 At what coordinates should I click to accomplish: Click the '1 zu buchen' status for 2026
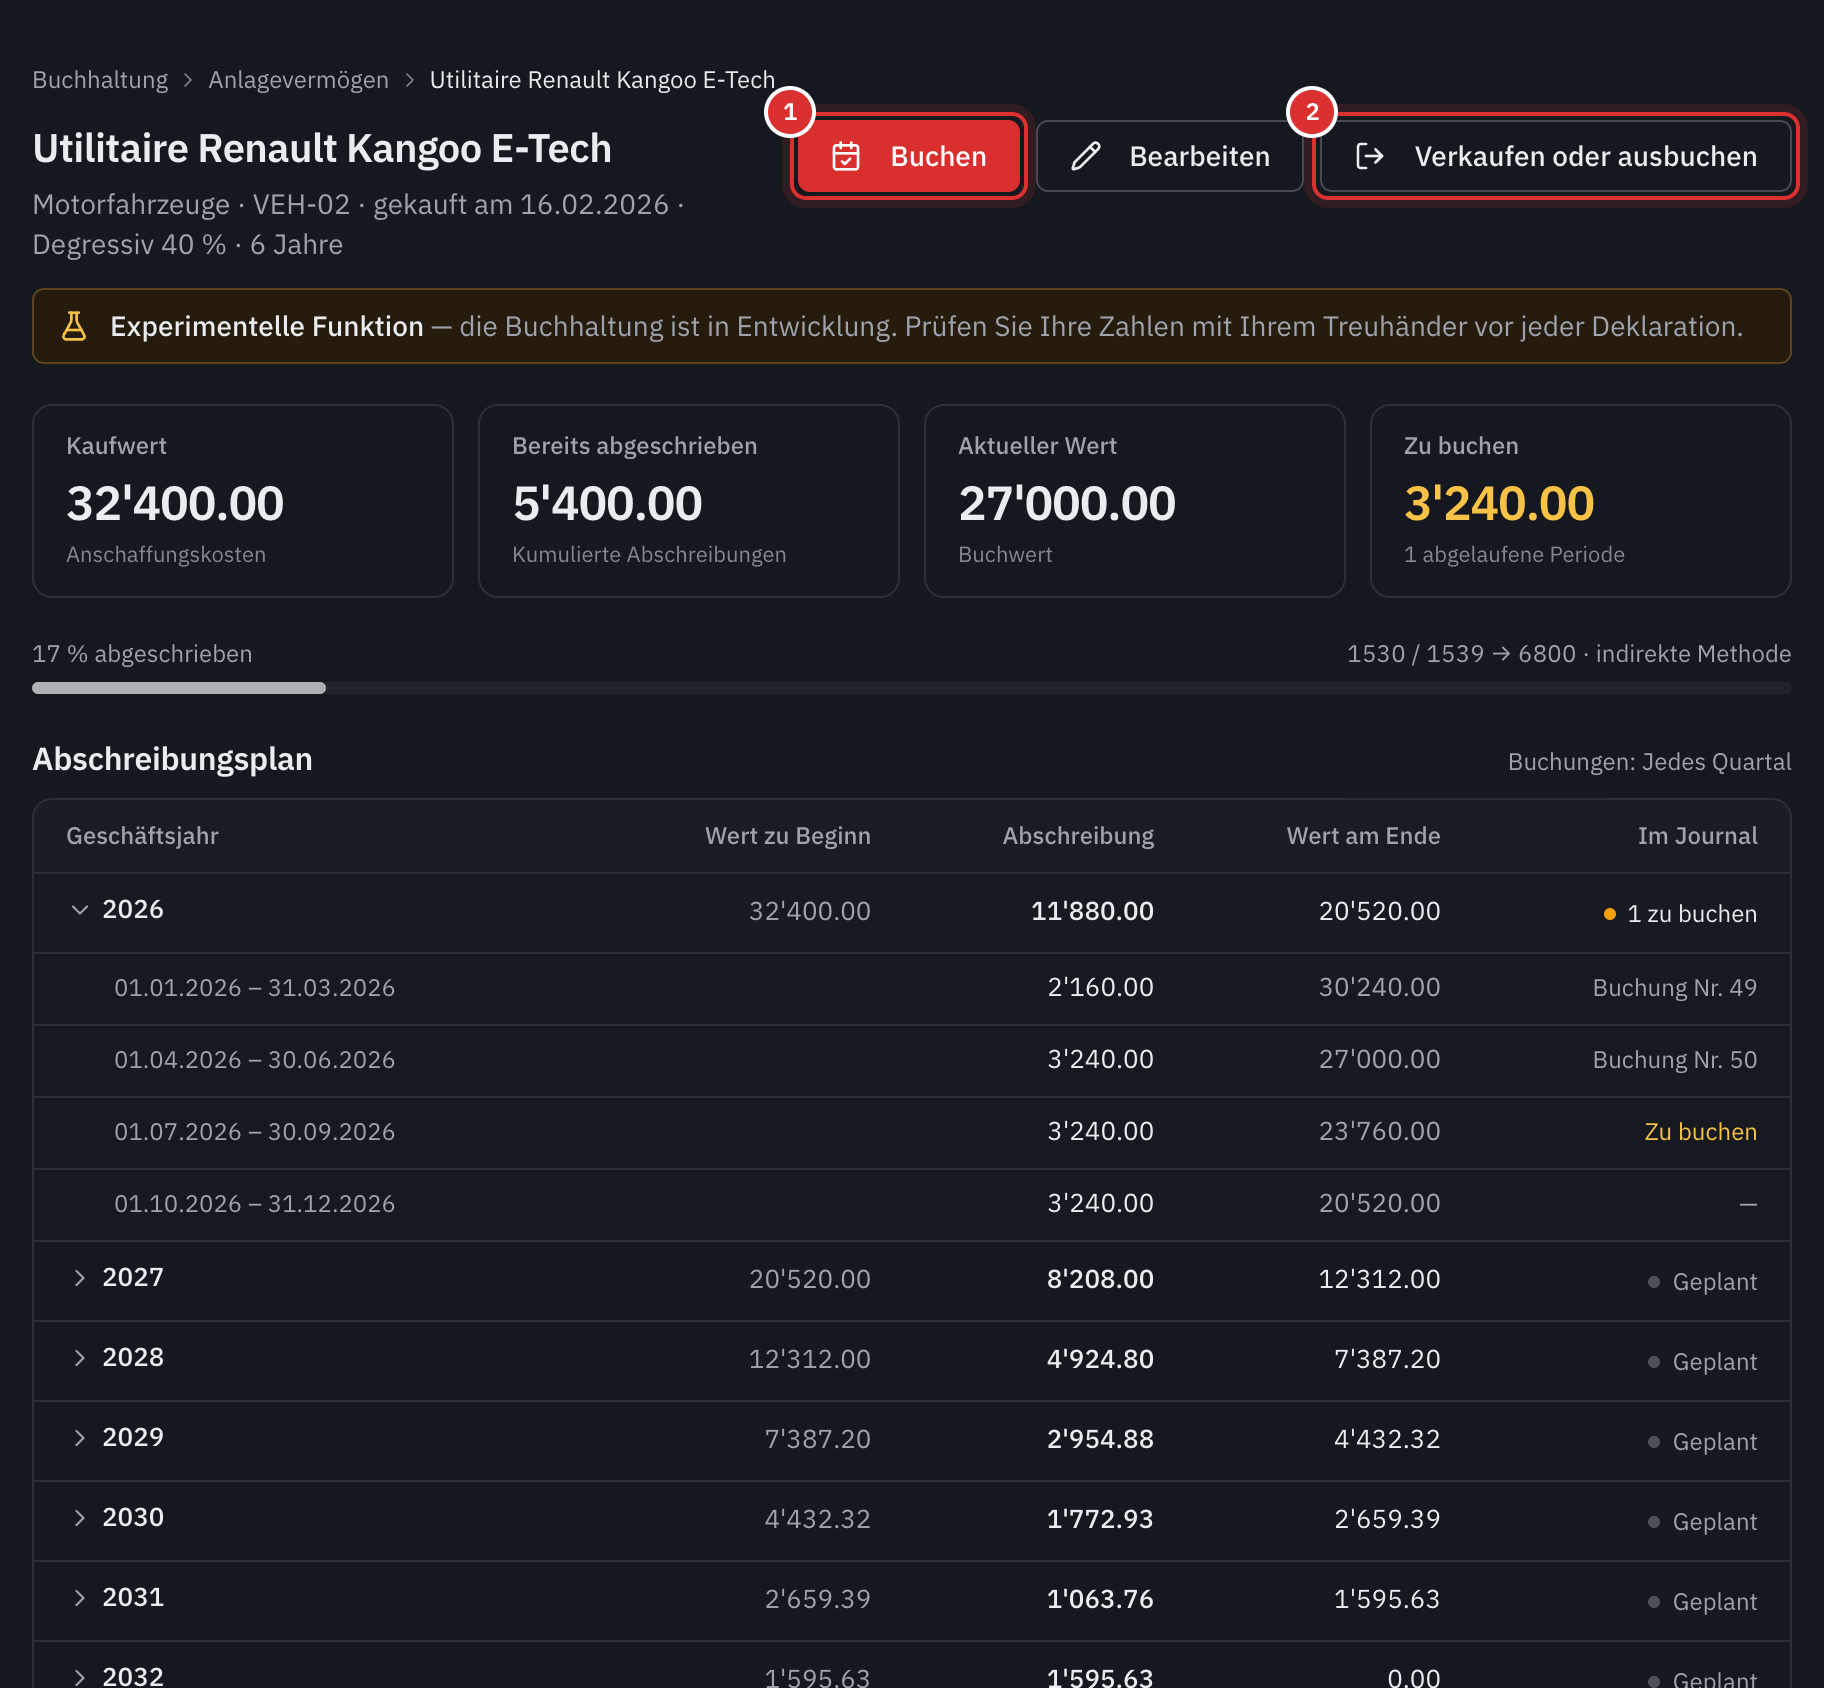click(x=1680, y=914)
